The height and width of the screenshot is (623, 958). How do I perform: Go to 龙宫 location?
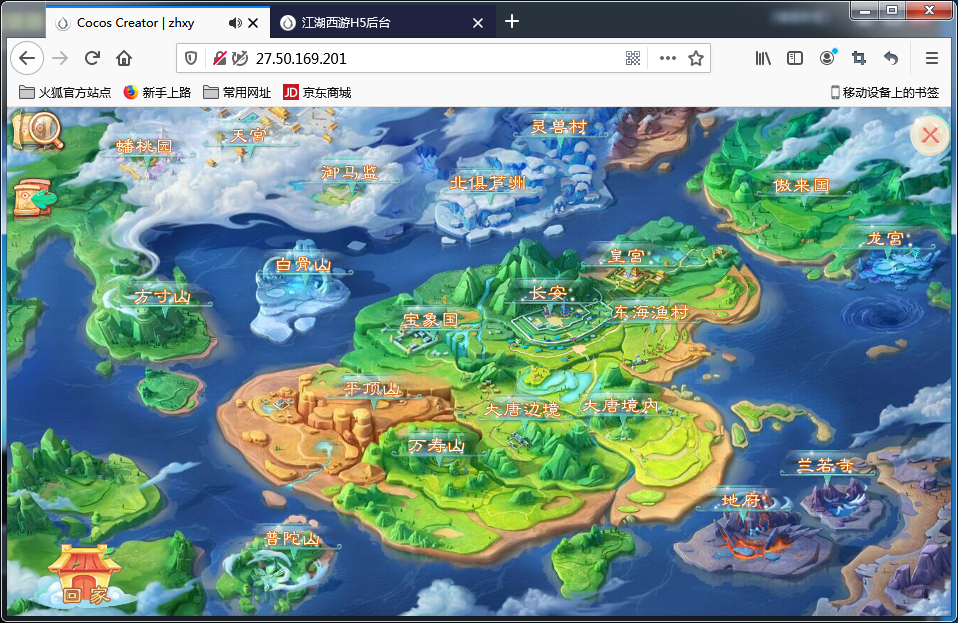(885, 238)
